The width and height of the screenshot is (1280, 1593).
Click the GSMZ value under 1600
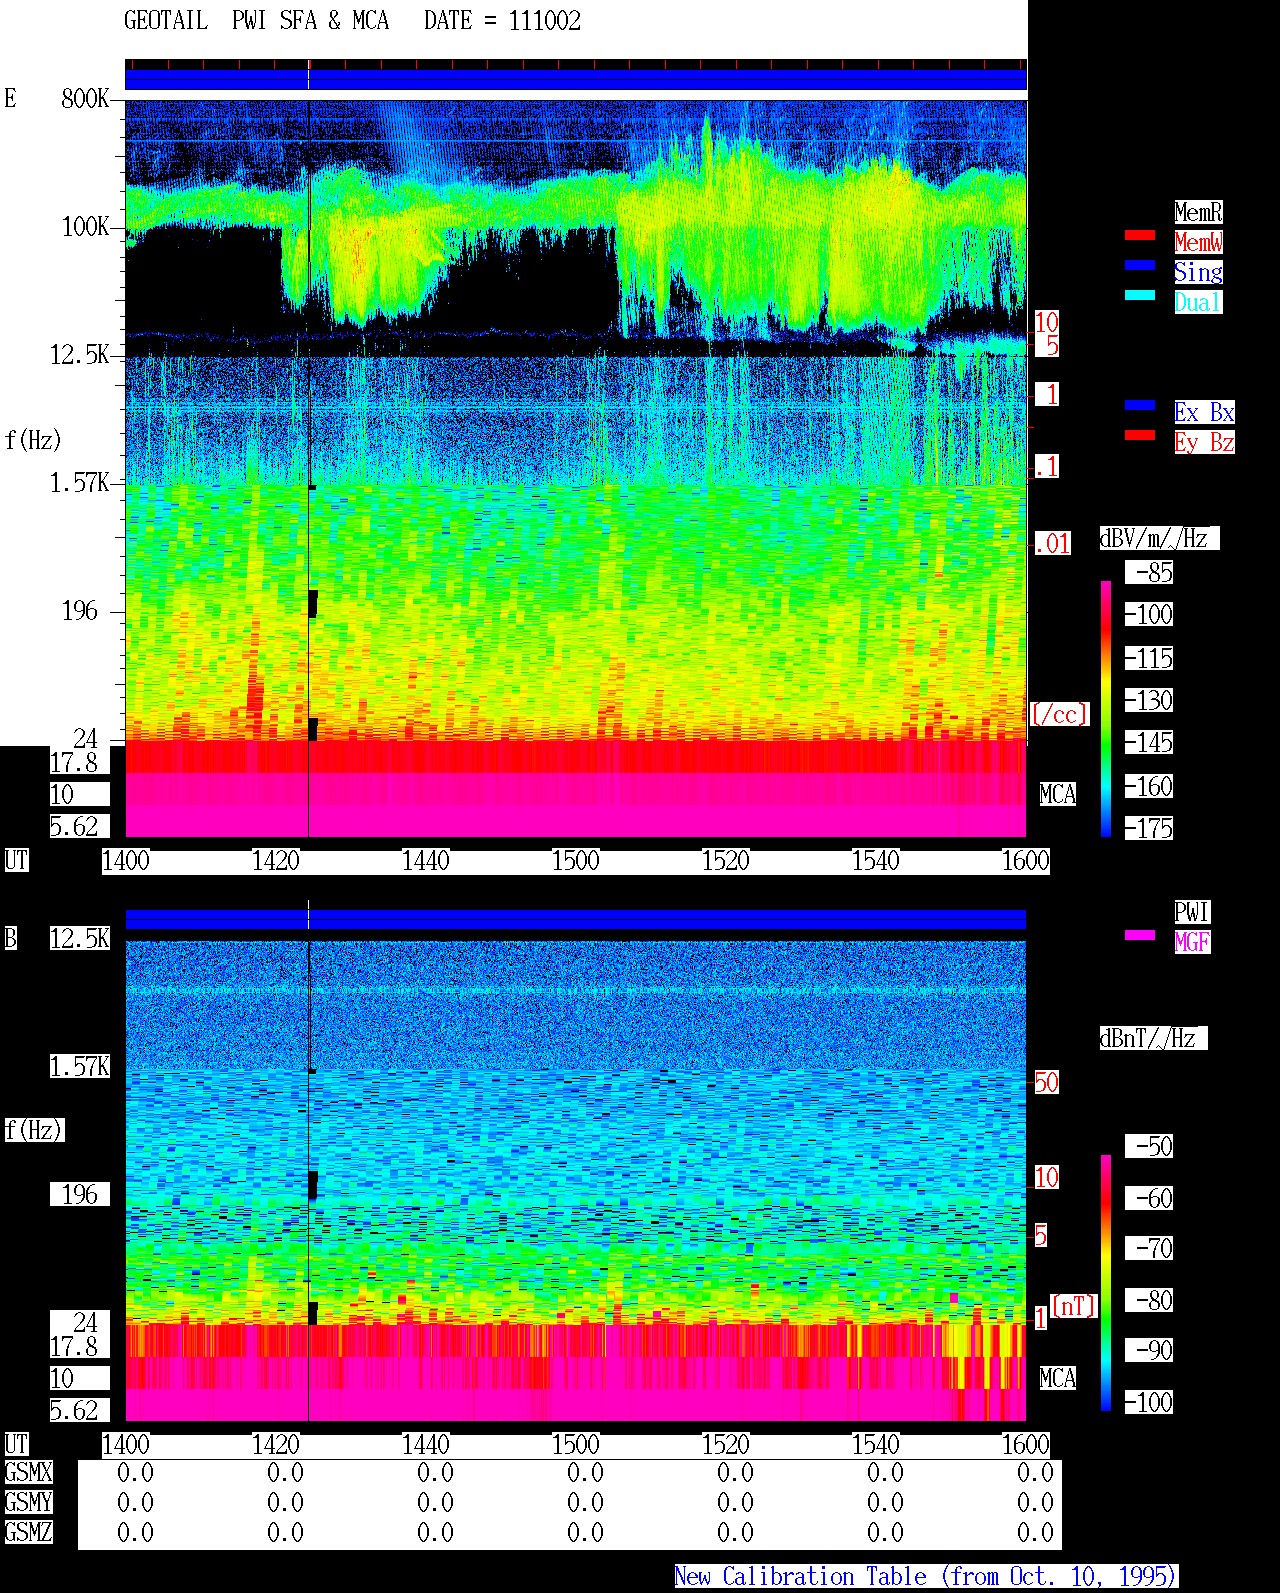pos(1035,1533)
